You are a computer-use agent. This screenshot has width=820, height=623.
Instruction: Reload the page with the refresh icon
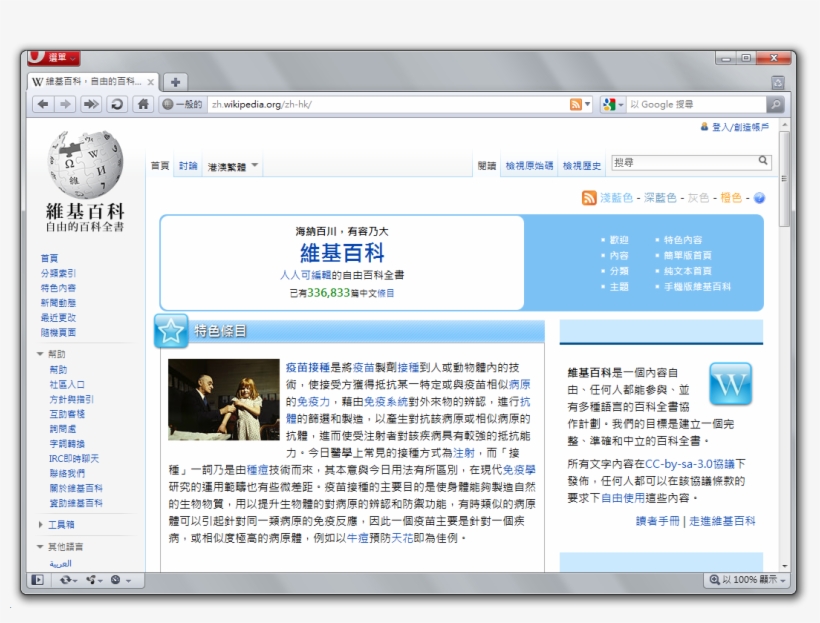point(117,104)
